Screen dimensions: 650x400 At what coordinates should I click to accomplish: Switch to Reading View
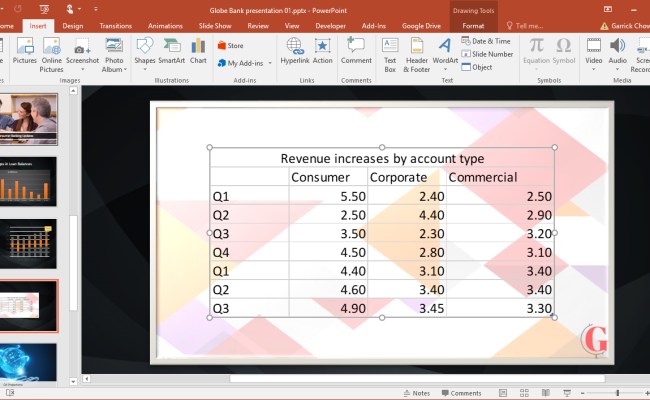coord(546,393)
